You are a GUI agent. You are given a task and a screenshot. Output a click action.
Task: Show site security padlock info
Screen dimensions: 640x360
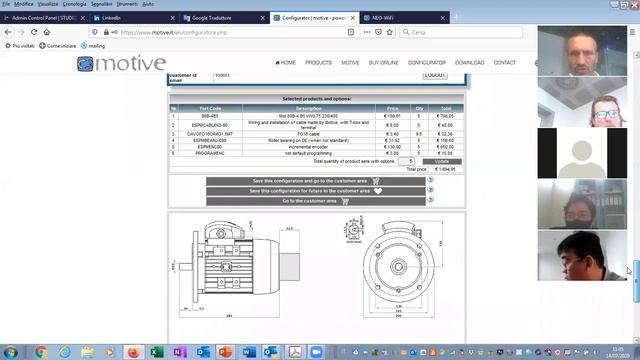pos(106,32)
